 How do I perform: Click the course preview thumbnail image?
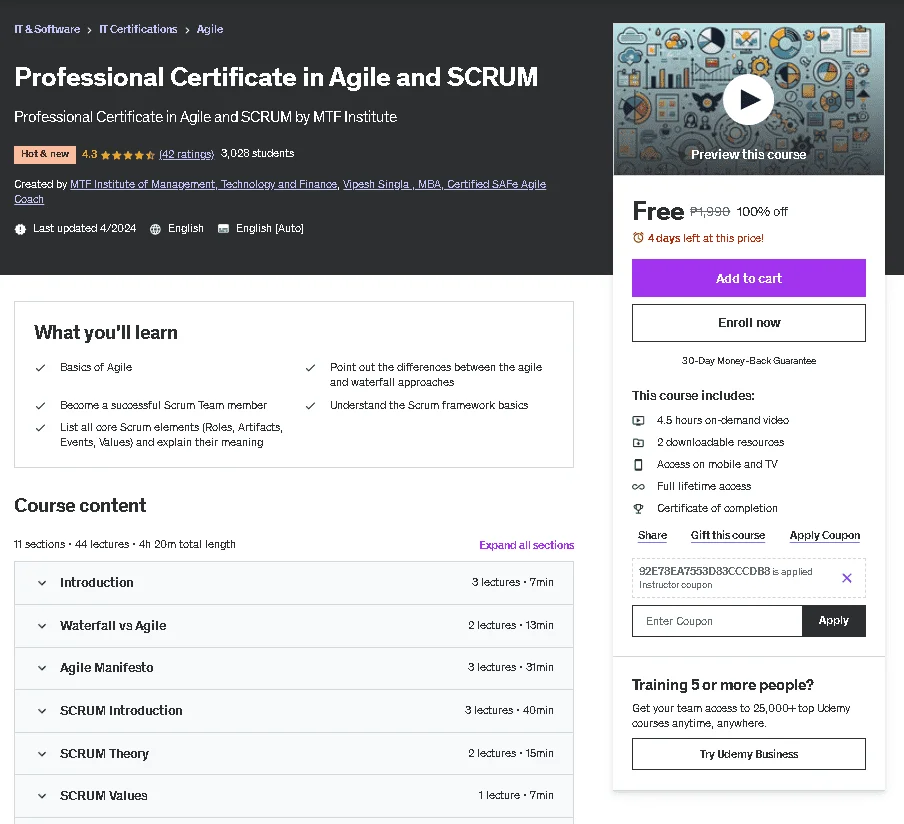[748, 99]
